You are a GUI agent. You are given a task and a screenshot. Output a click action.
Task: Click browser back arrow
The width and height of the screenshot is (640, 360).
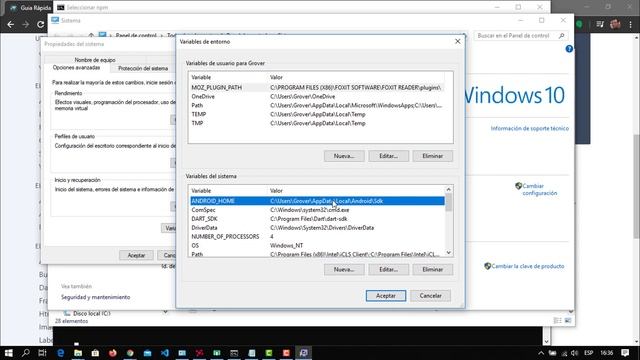tap(11, 24)
